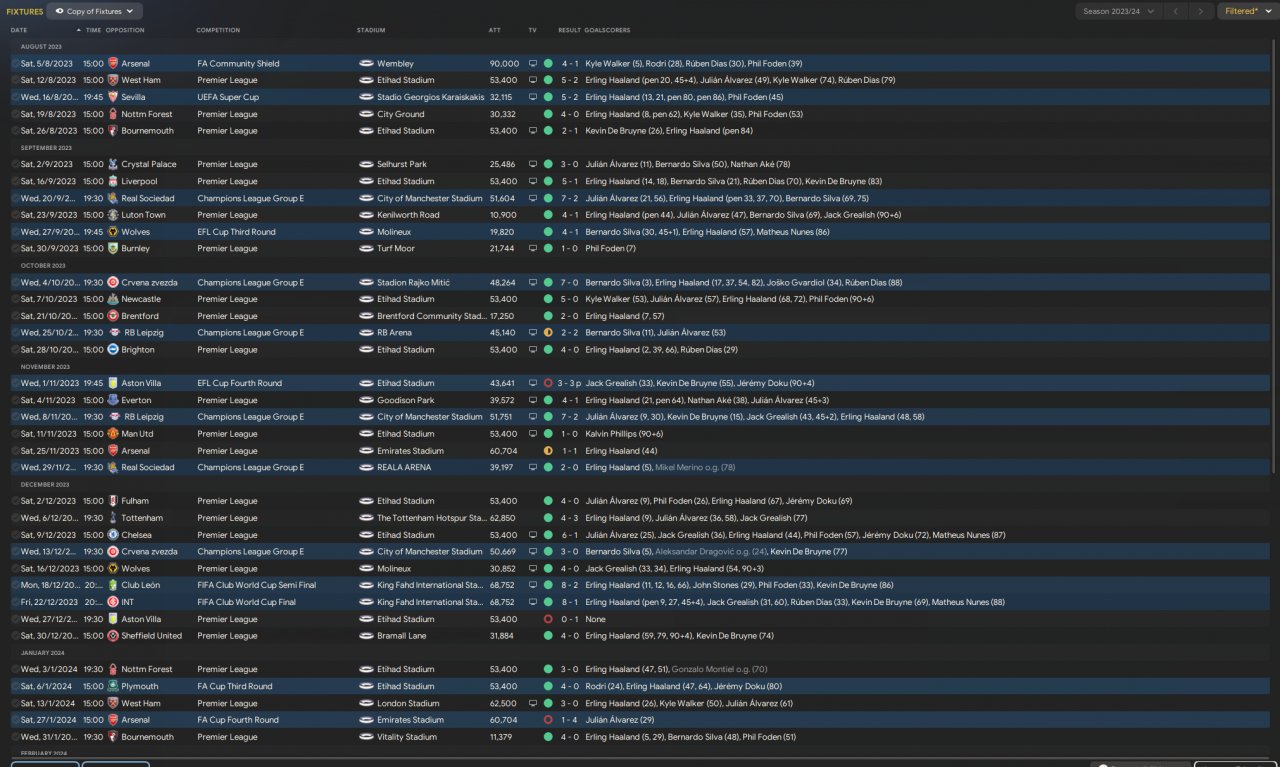Viewport: 1280px width, 767px height.
Task: Click the Newcastle club badge
Action: [113, 299]
